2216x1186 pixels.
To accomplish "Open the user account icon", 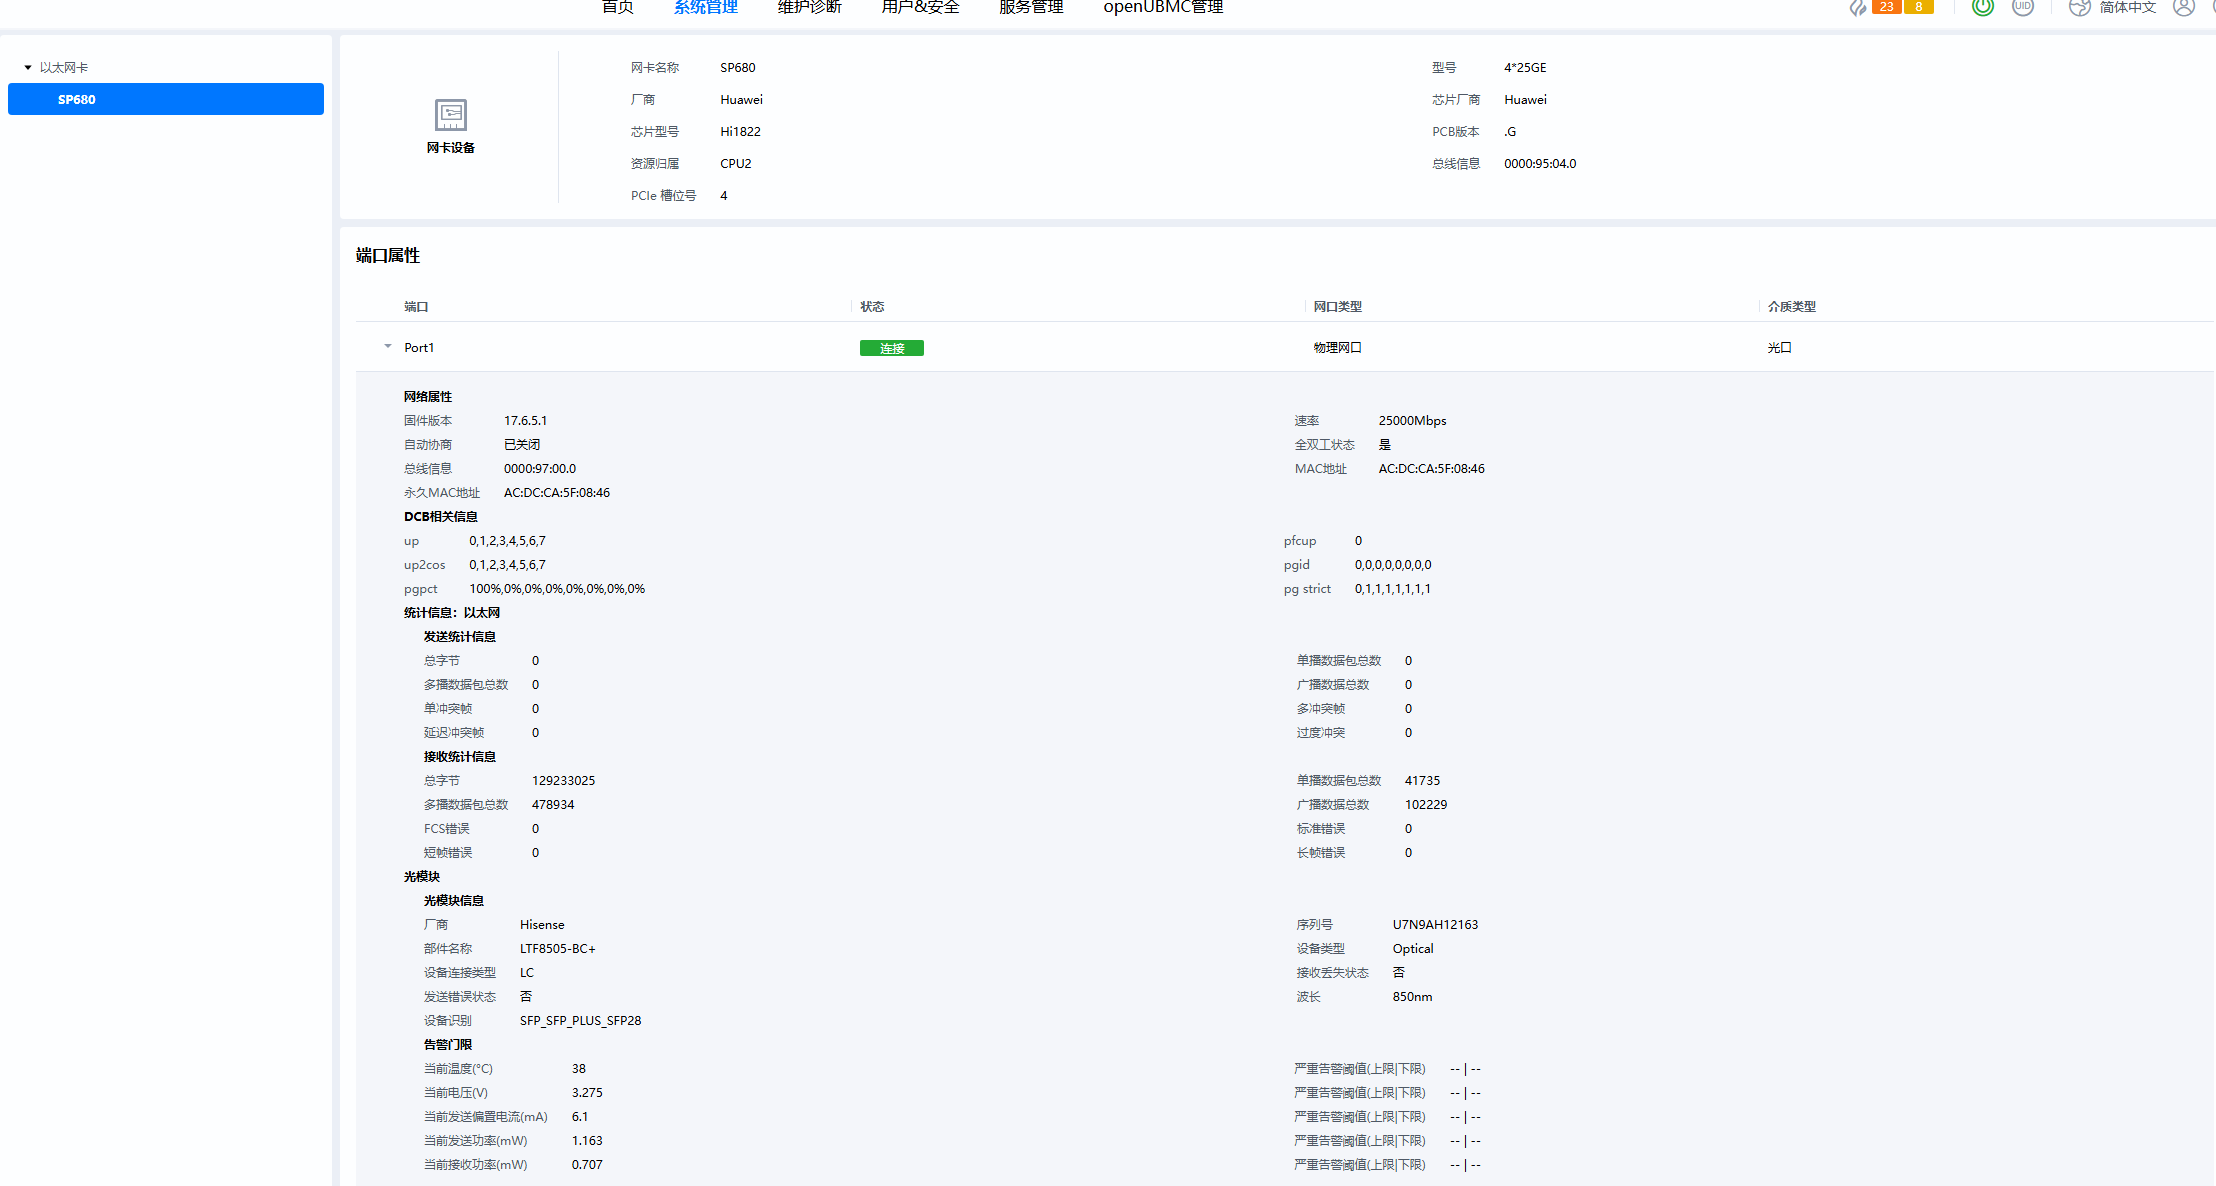I will click(2184, 7).
